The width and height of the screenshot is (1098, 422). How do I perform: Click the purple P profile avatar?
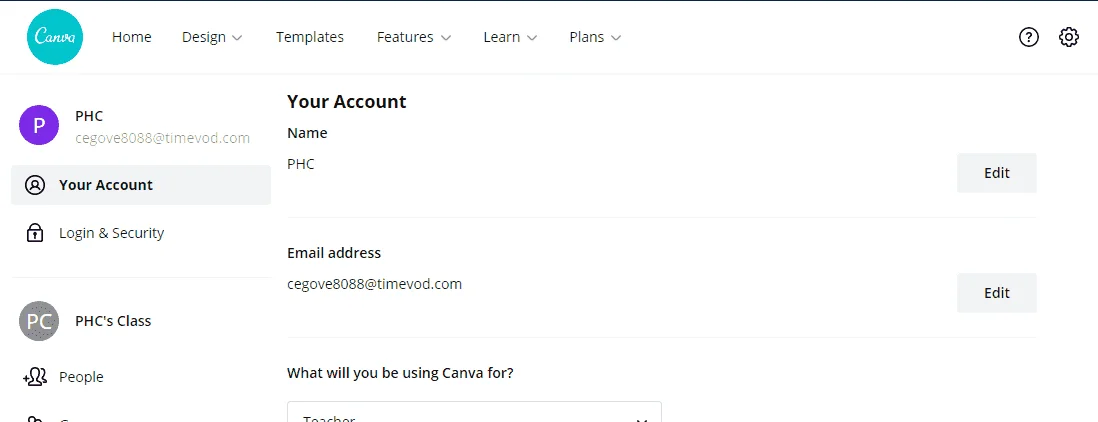pyautogui.click(x=39, y=125)
